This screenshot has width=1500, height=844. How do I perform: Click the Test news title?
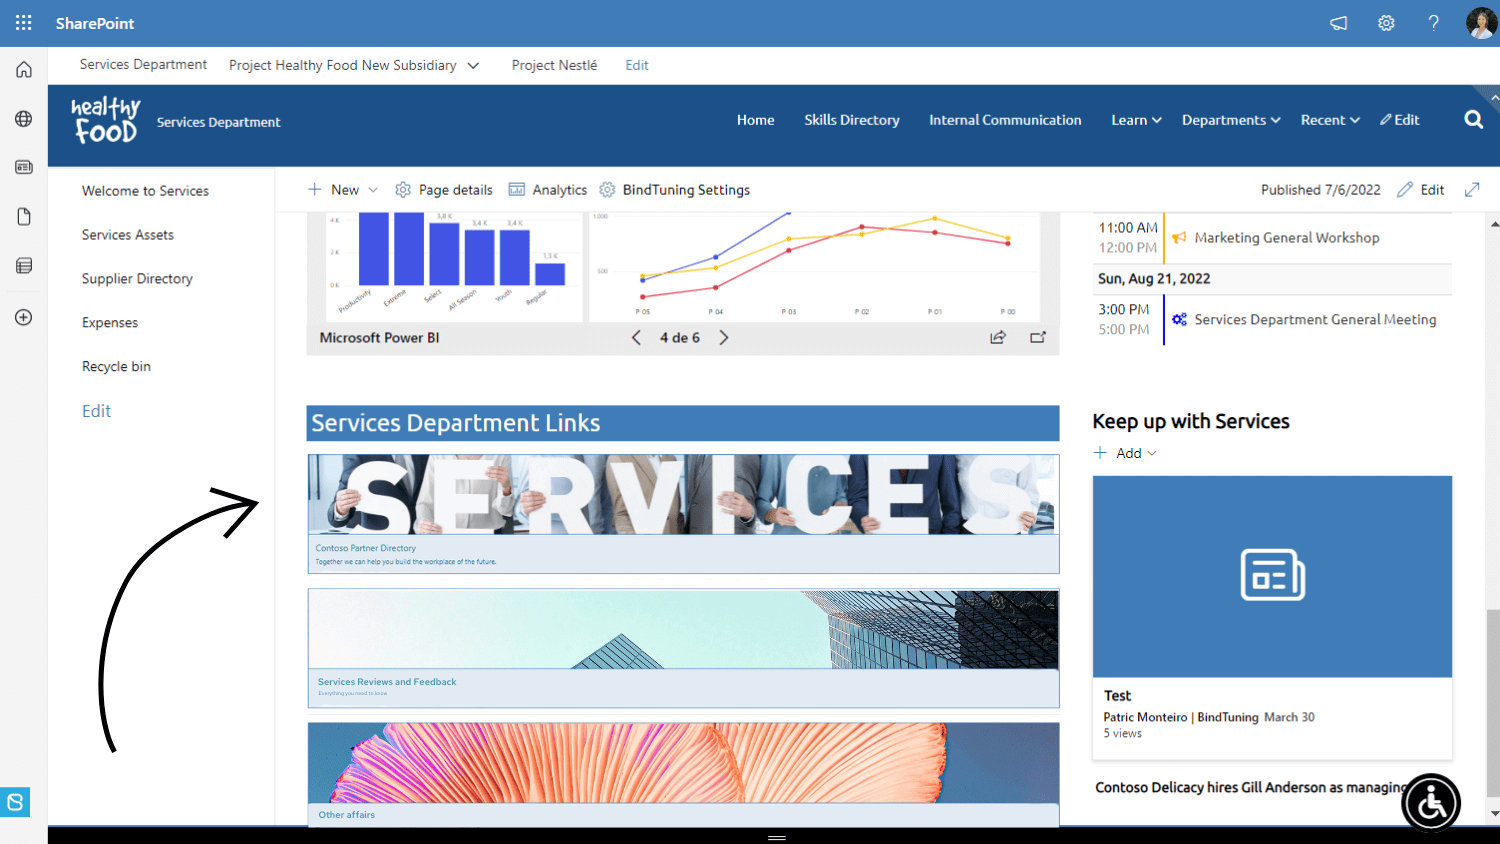(x=1117, y=696)
